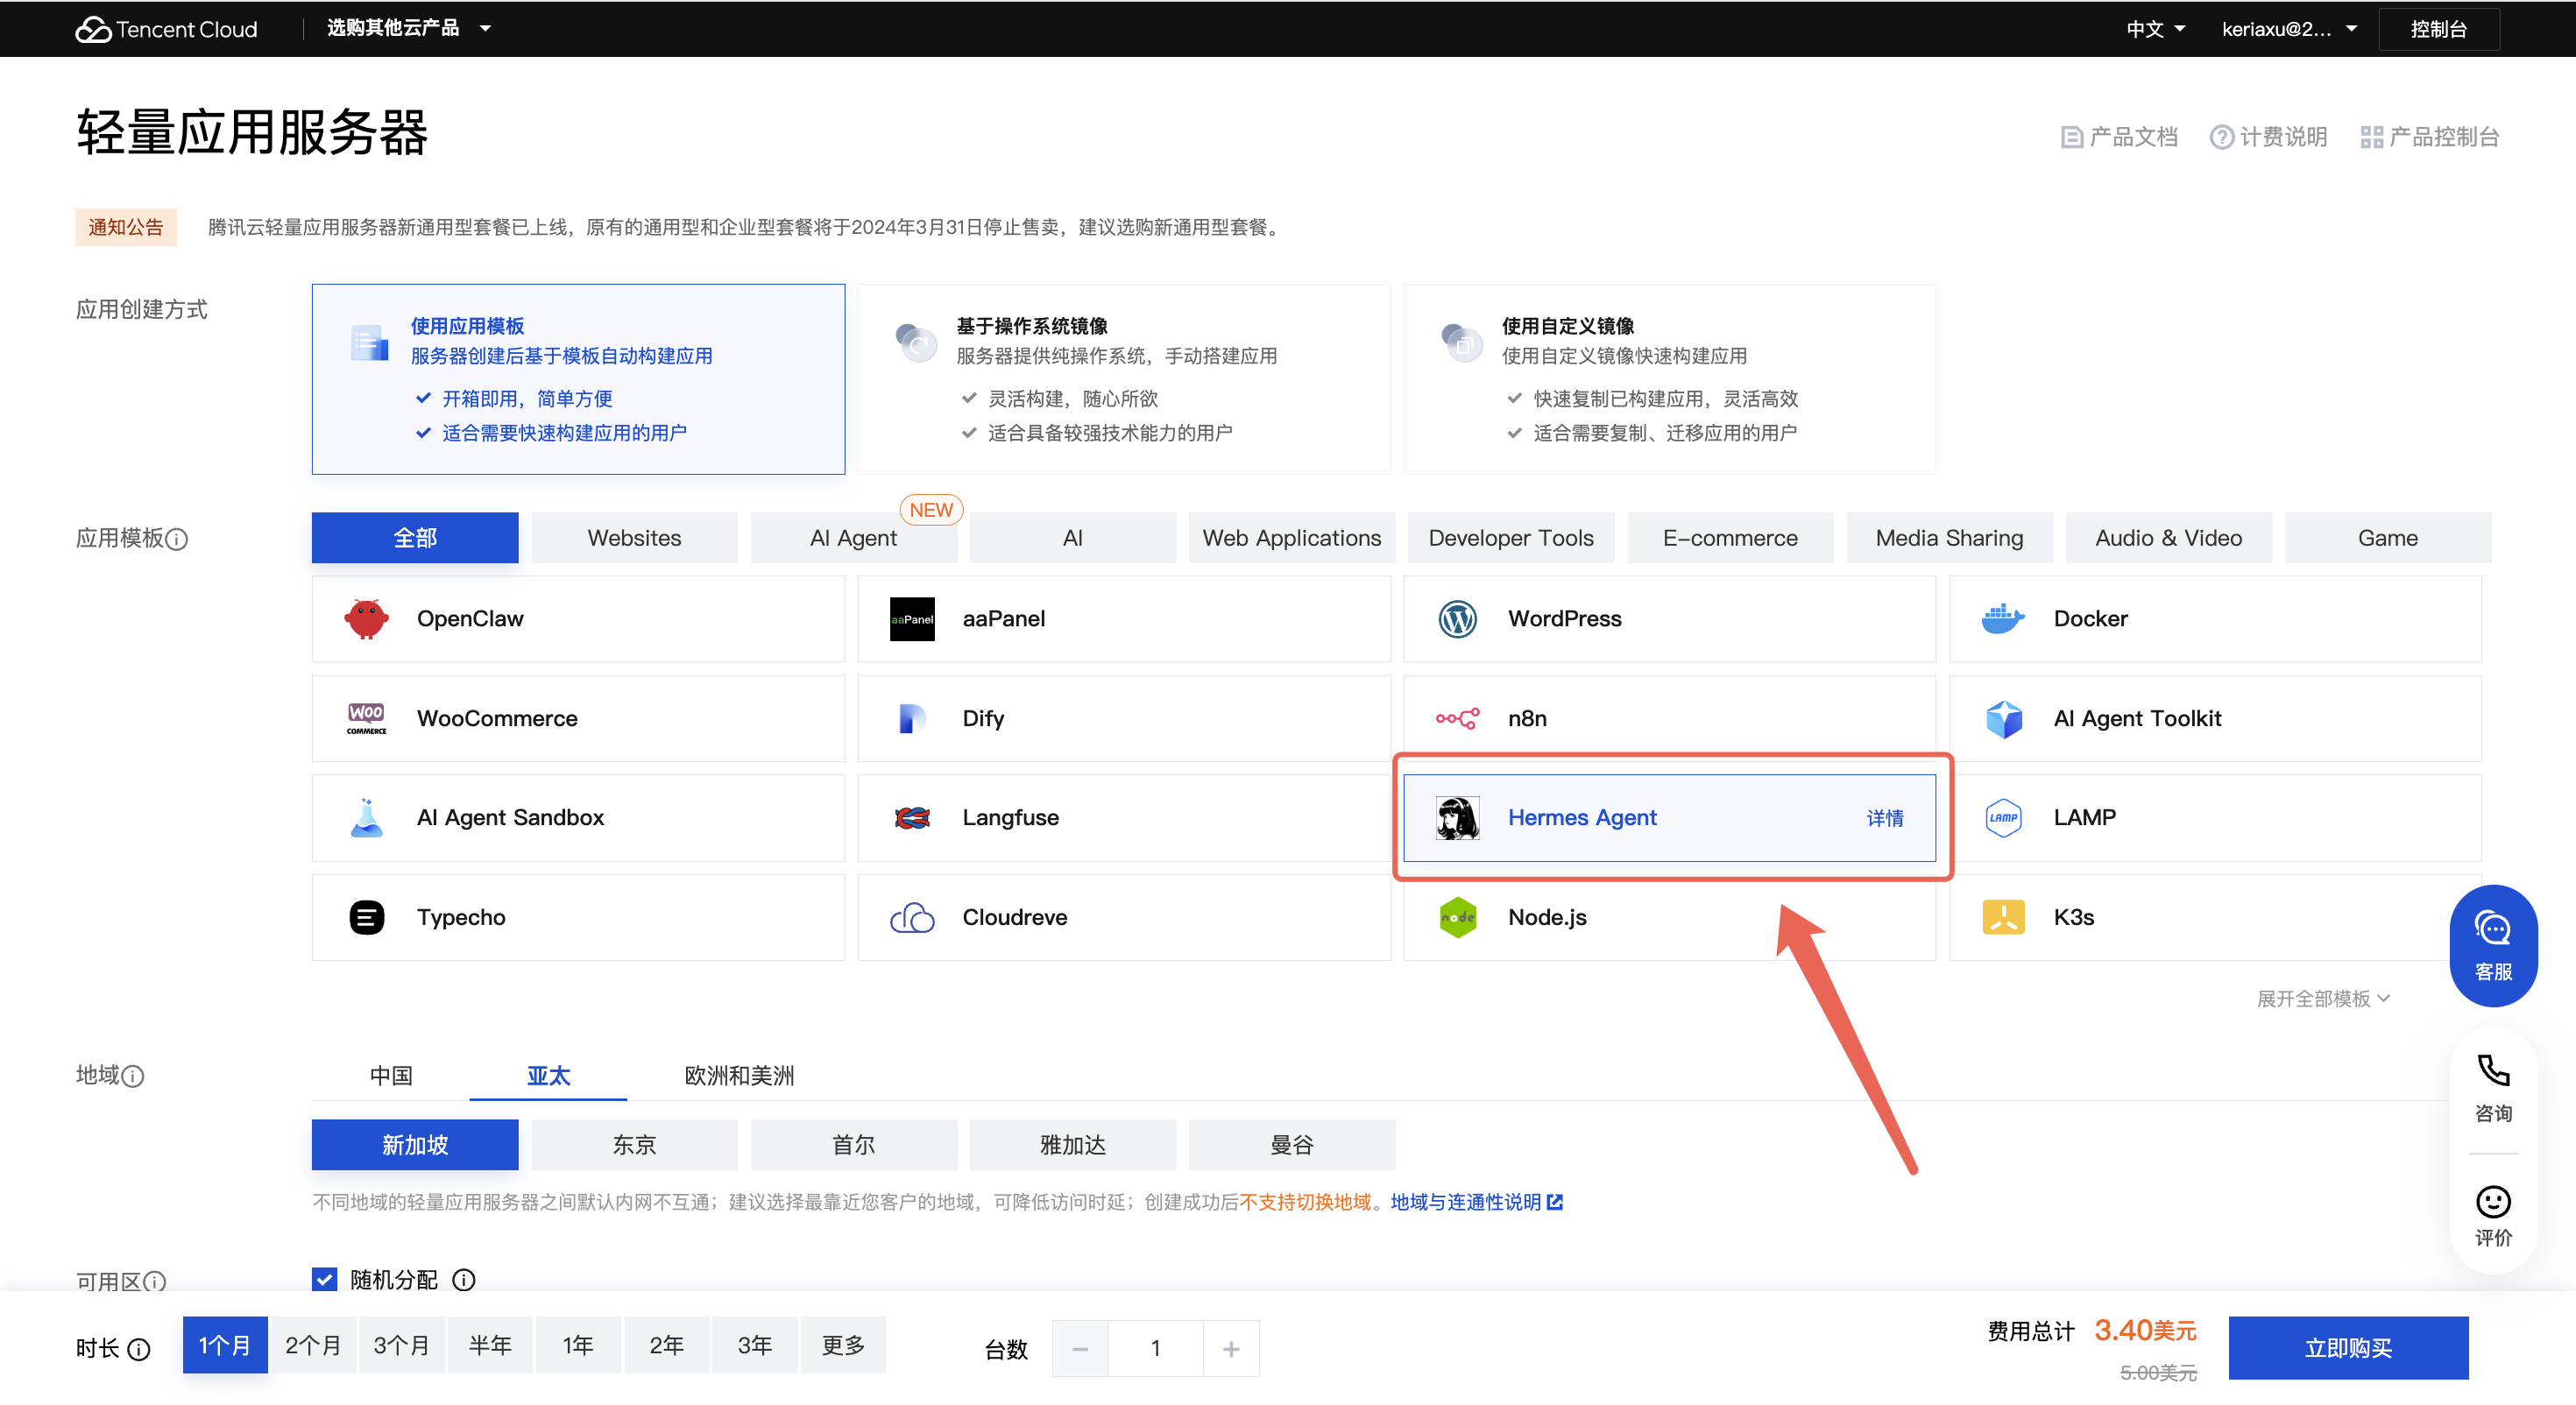Click the OpenClaw red mascot icon
2576x1405 pixels.
(x=366, y=619)
